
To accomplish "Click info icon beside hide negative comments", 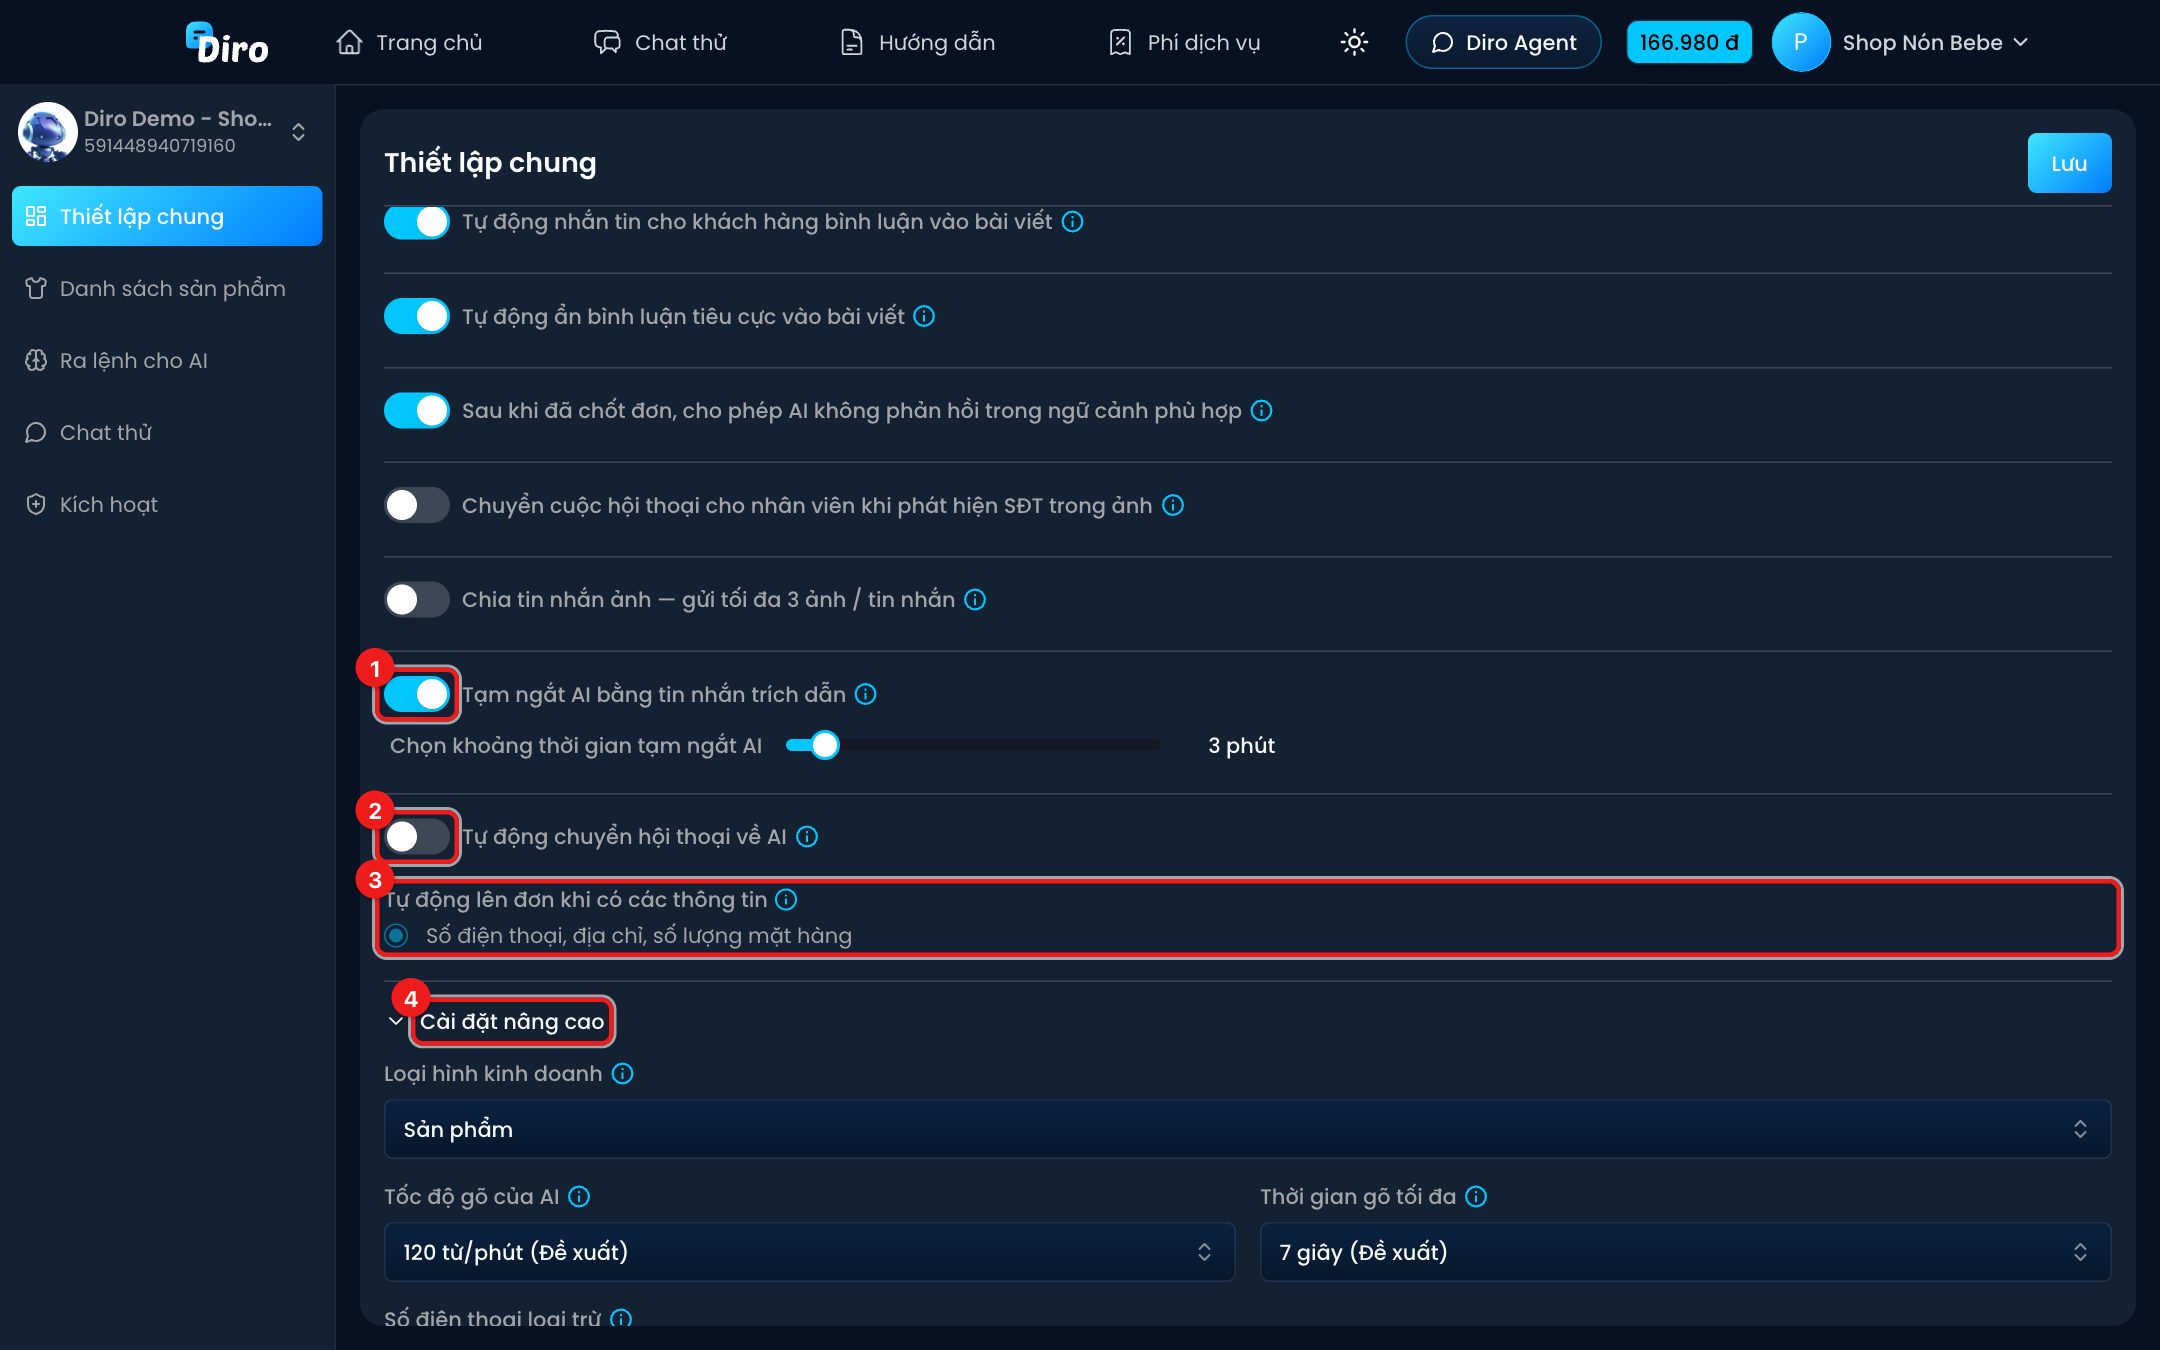I will (924, 316).
